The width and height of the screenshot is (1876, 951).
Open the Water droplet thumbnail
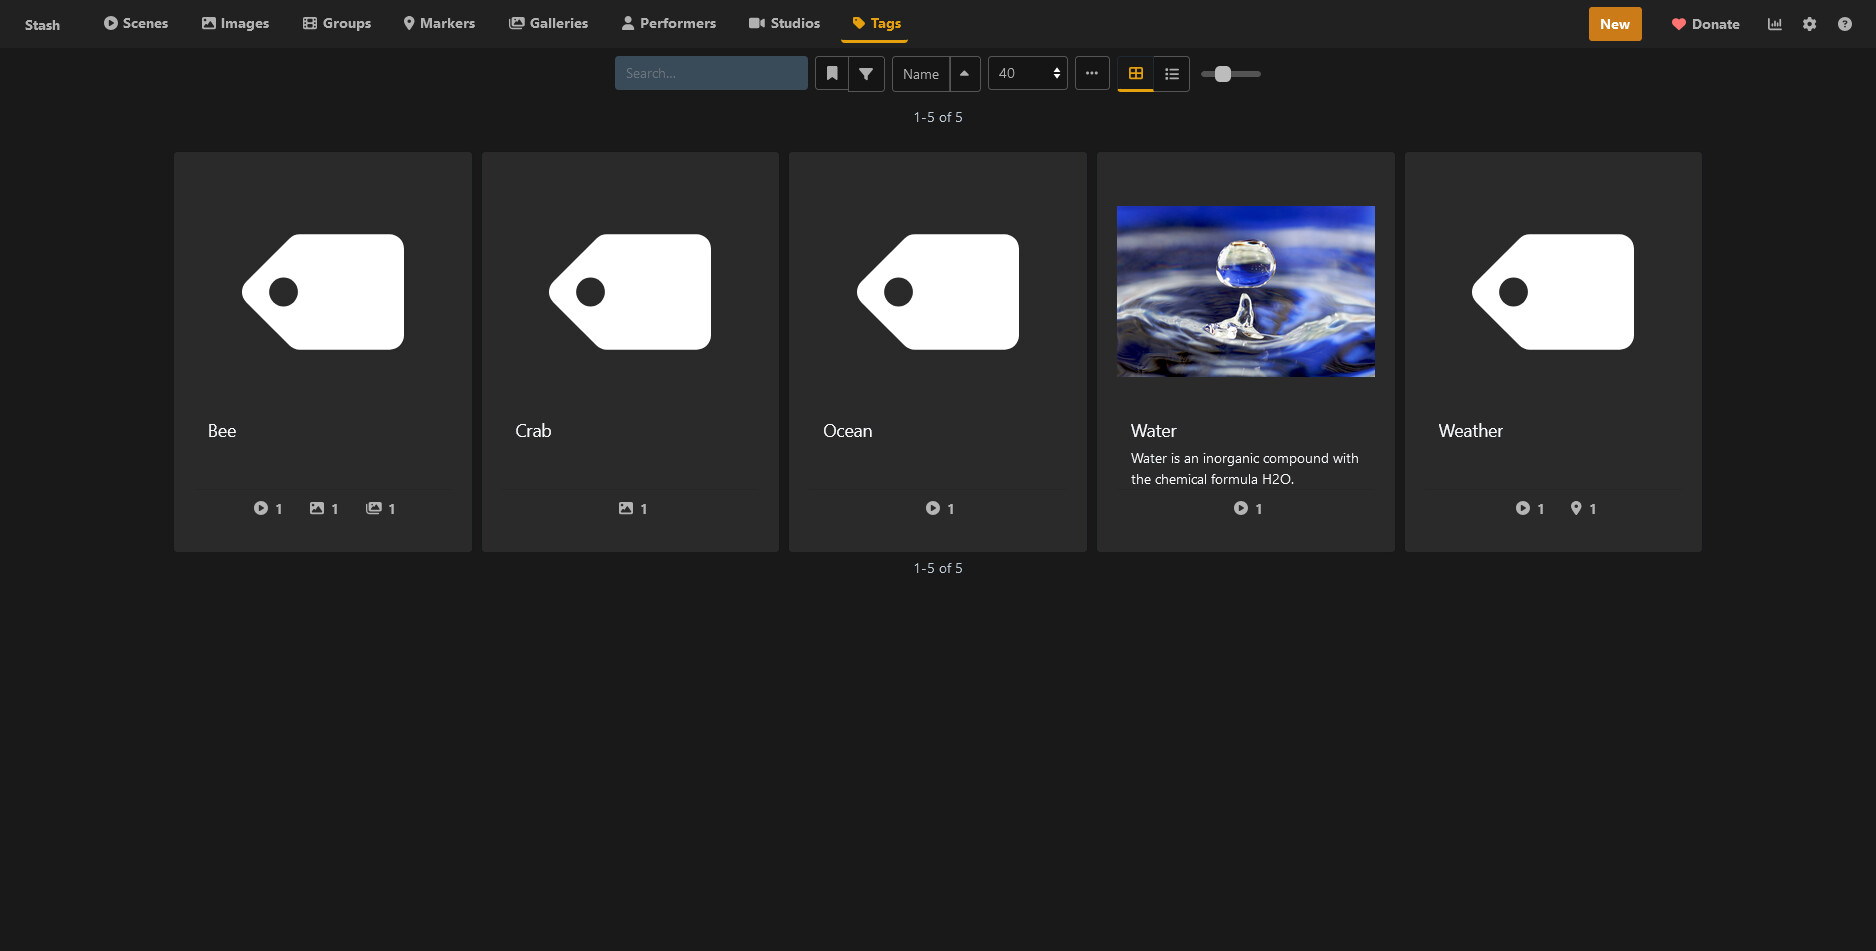[1246, 292]
